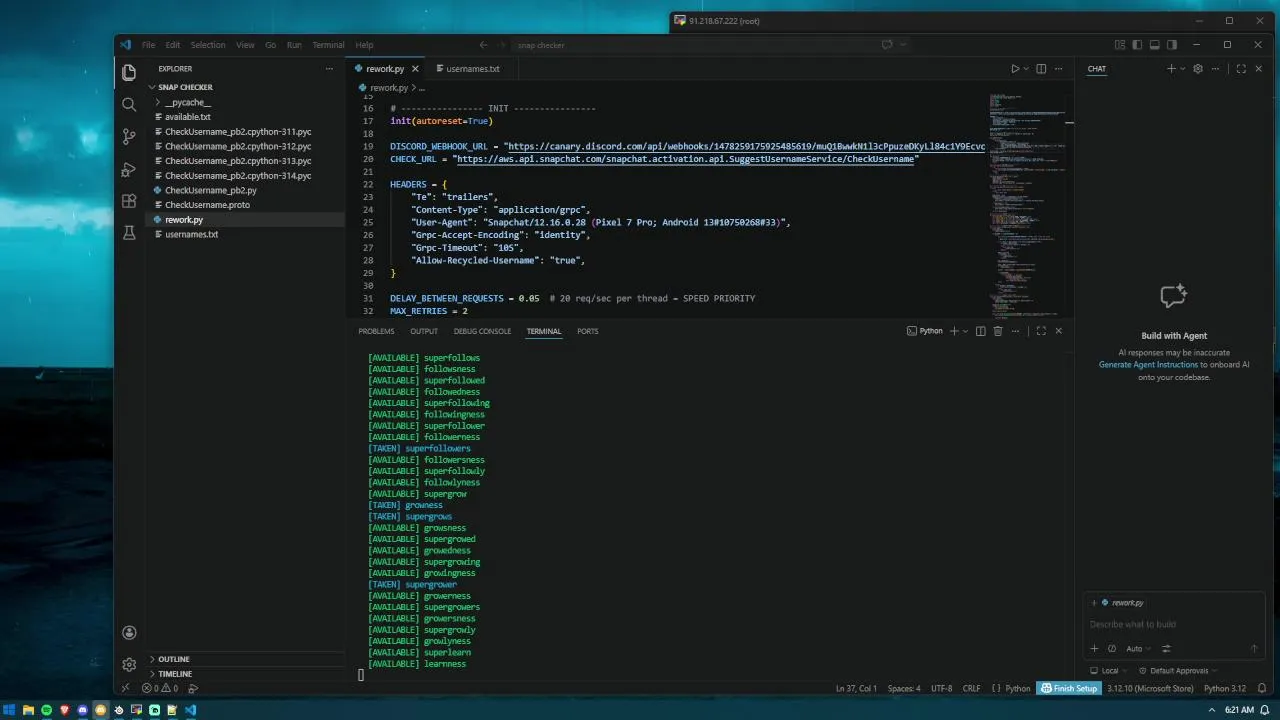1280x720 pixels.
Task: Maximize the chat panel
Action: [1241, 69]
